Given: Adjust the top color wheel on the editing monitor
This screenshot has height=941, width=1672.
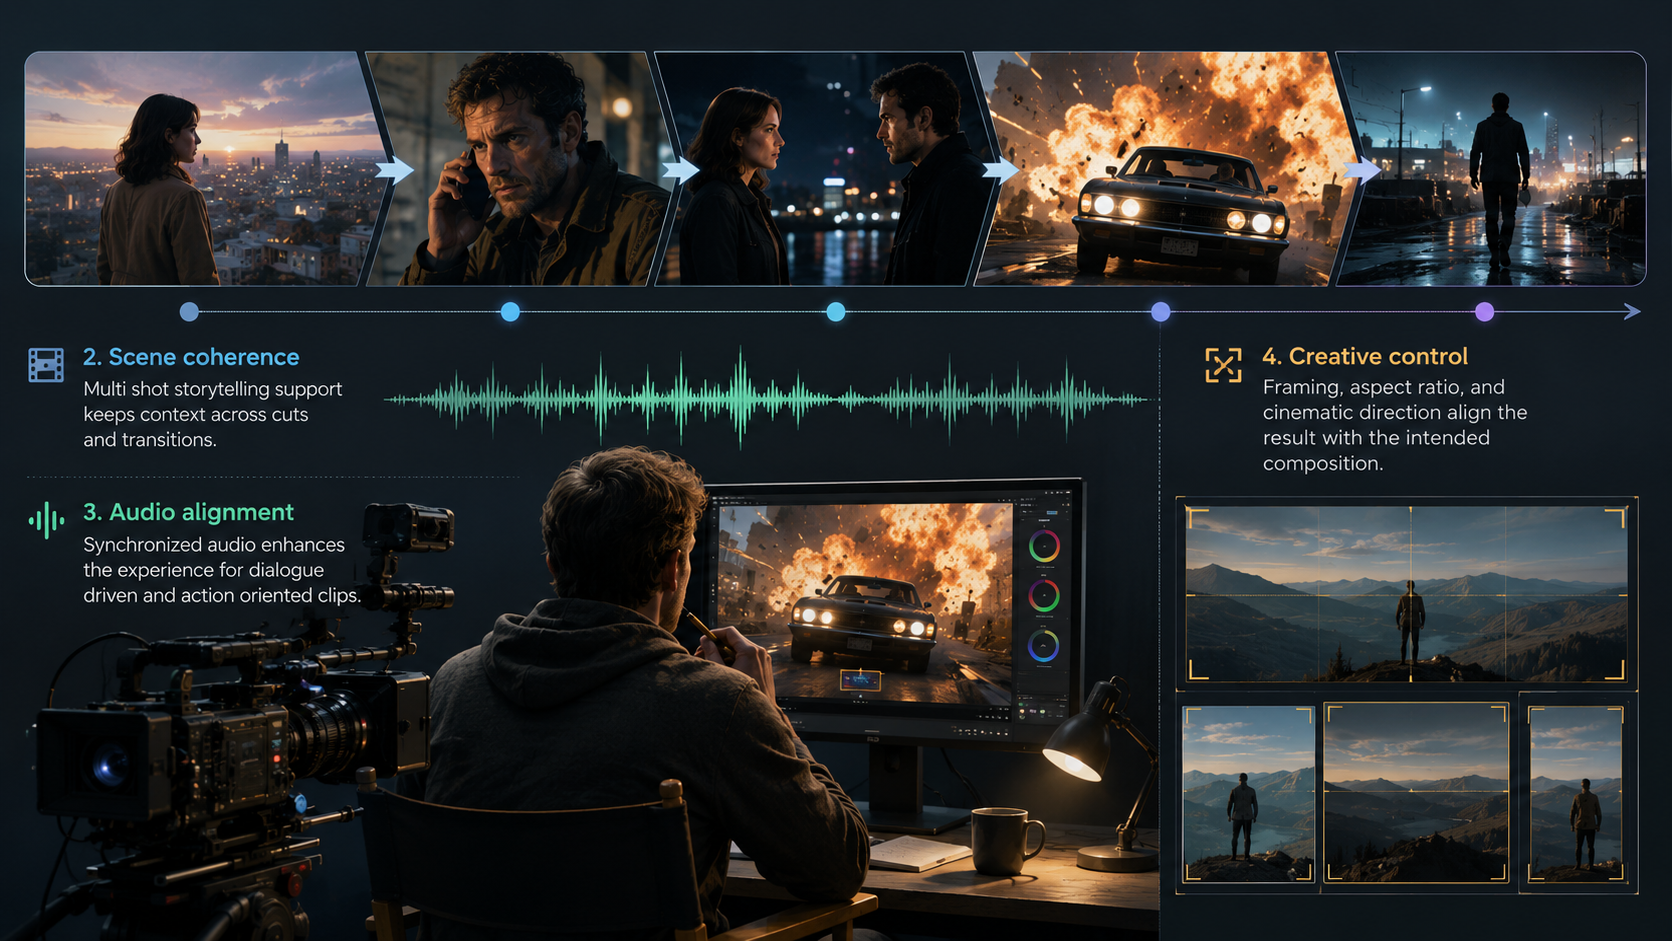Looking at the screenshot, I should (1044, 546).
